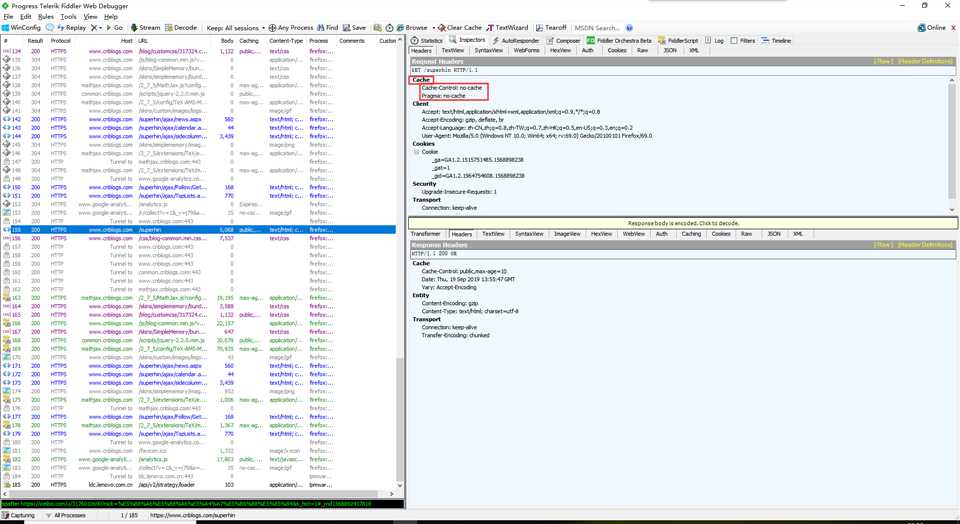Screen dimensions: 960x524
Task: Open the View menu
Action: pyautogui.click(x=91, y=17)
